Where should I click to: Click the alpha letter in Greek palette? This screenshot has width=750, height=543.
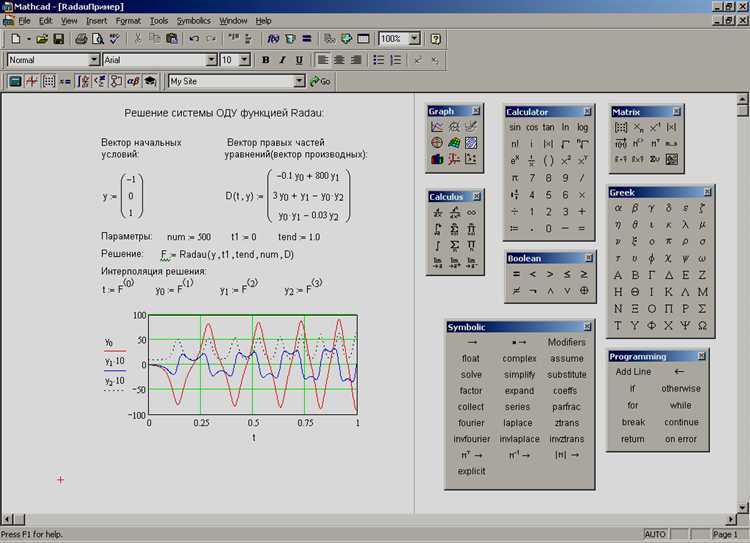[x=620, y=208]
